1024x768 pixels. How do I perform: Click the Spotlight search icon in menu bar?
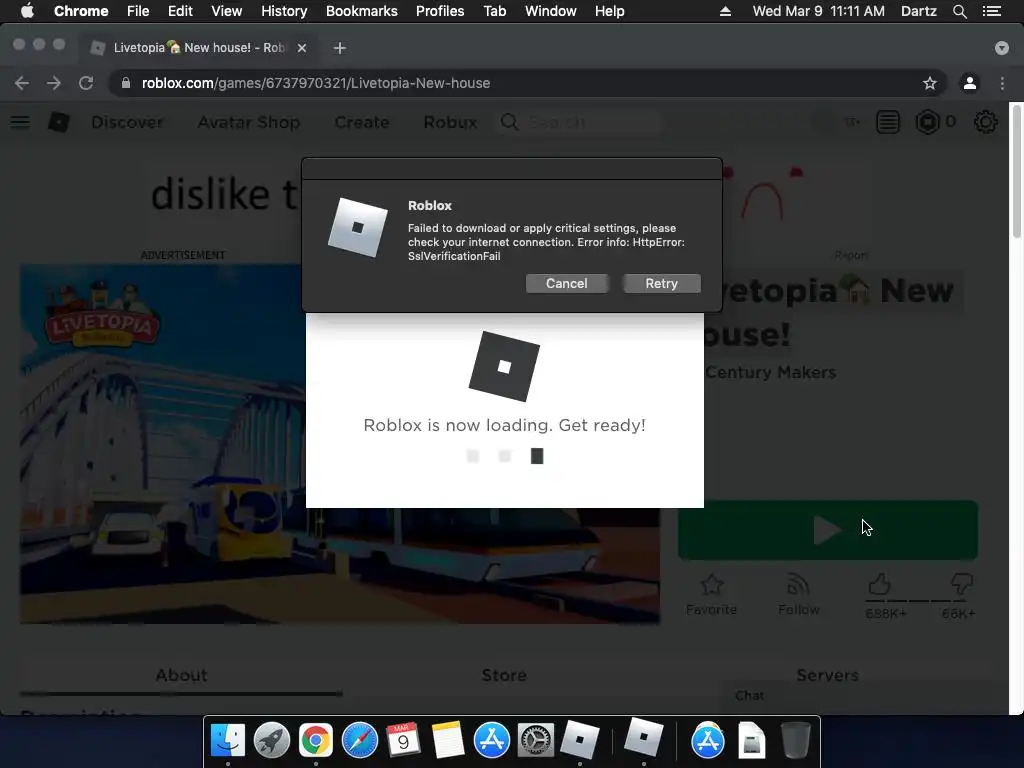(959, 11)
